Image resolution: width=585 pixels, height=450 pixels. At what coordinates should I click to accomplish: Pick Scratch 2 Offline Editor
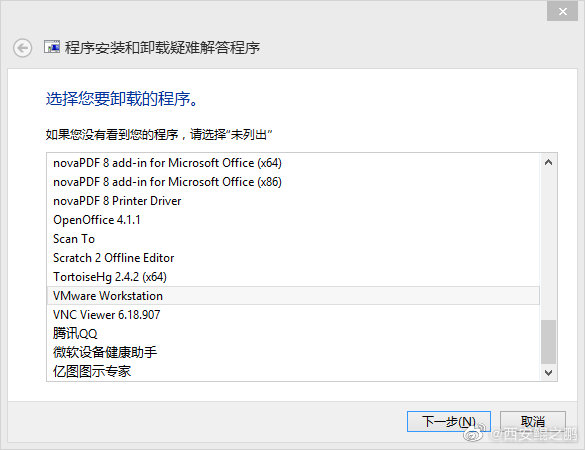293,258
